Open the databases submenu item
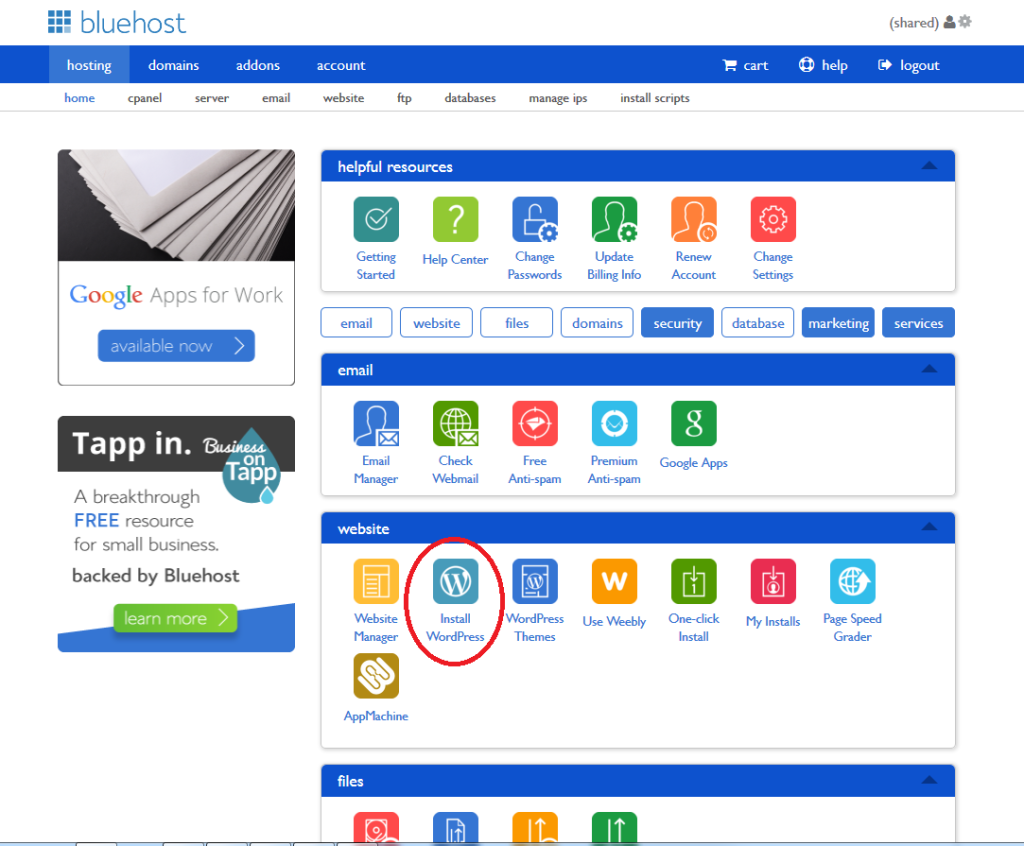This screenshot has height=846, width=1024. click(x=470, y=98)
